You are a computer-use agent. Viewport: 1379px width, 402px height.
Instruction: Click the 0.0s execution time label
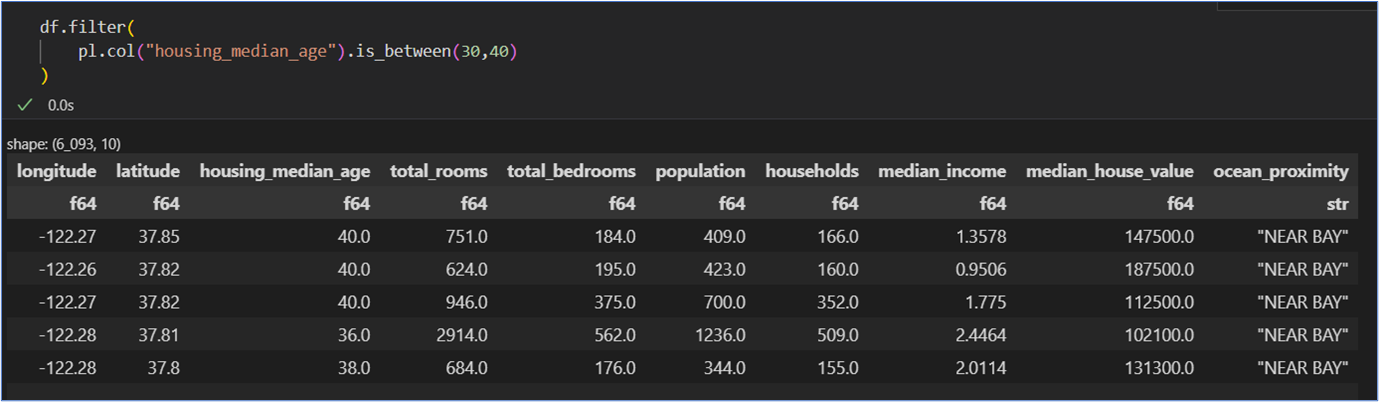(61, 105)
